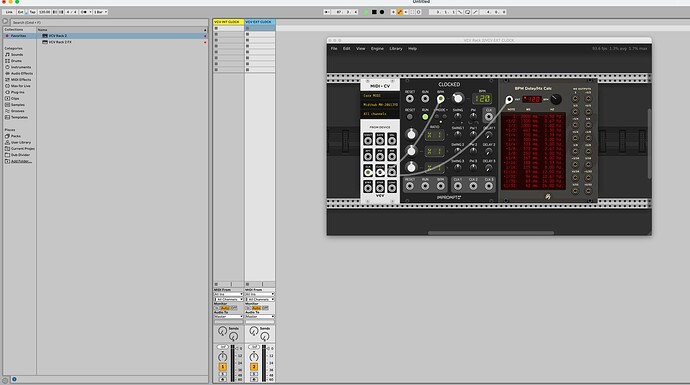Viewport: 690px width, 385px height.
Task: Click Add Folder link in Places
Action: (x=20, y=161)
